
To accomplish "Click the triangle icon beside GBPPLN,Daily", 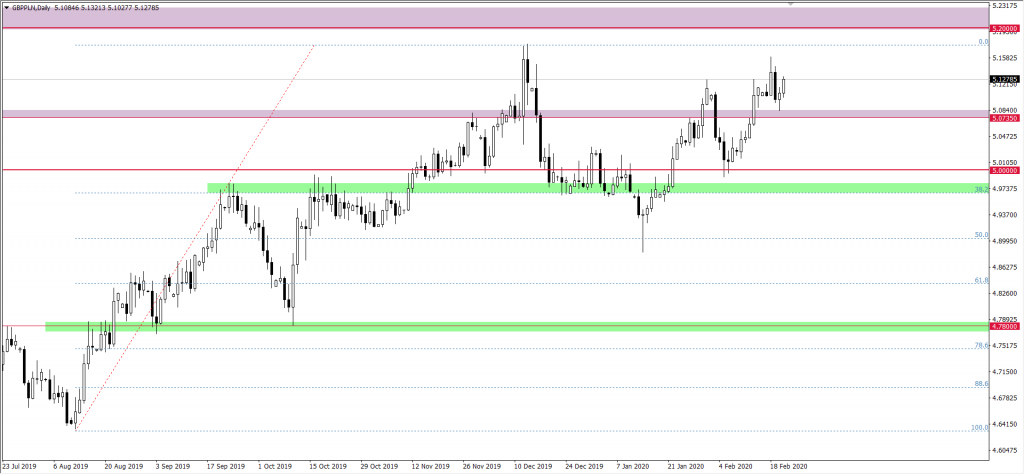I will [x=7, y=8].
